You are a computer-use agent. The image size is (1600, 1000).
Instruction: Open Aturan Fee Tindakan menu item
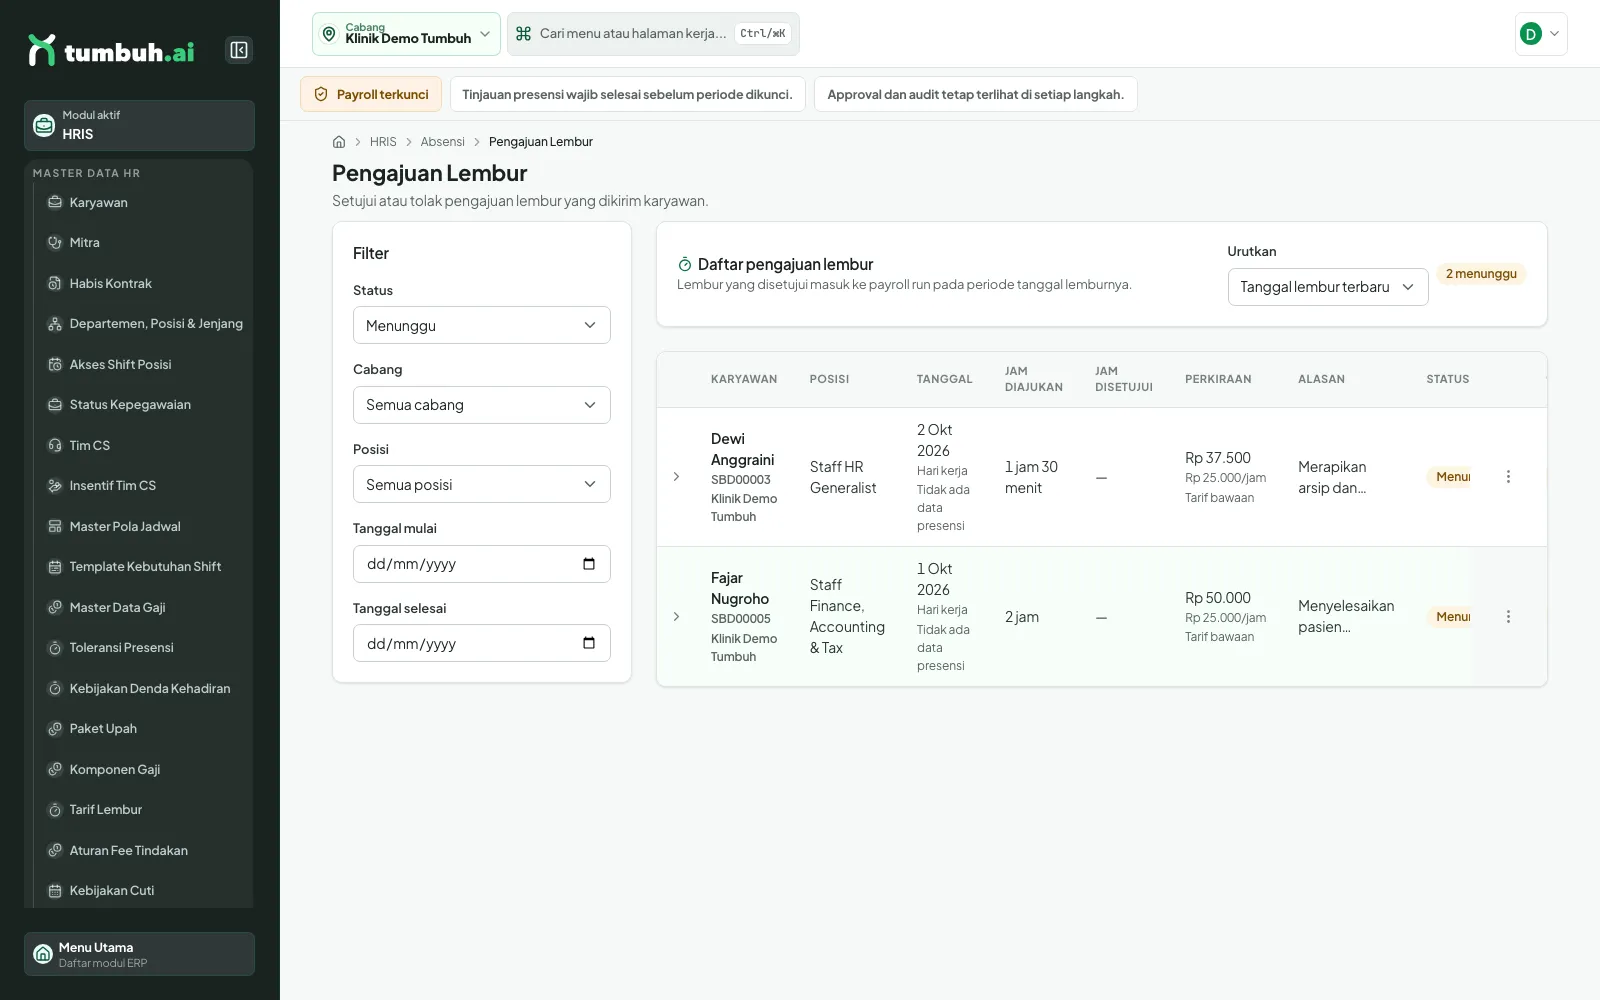(145, 850)
